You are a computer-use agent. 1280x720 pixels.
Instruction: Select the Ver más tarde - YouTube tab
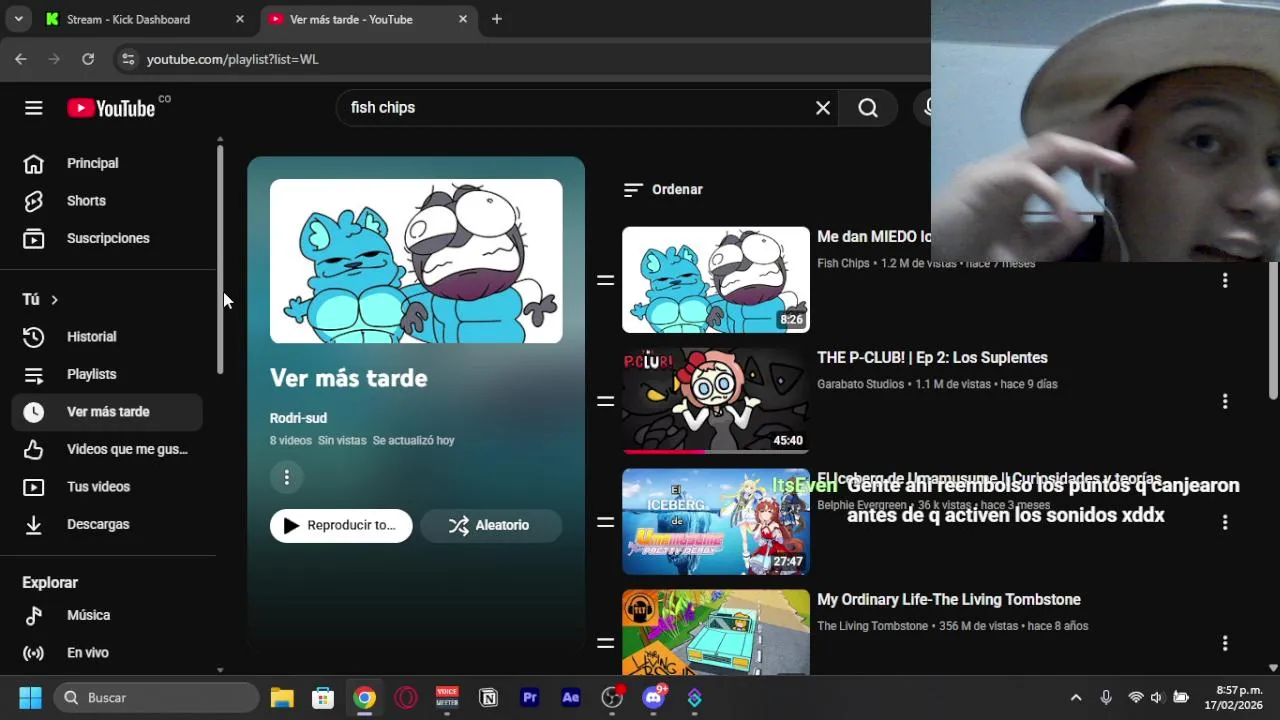point(370,19)
